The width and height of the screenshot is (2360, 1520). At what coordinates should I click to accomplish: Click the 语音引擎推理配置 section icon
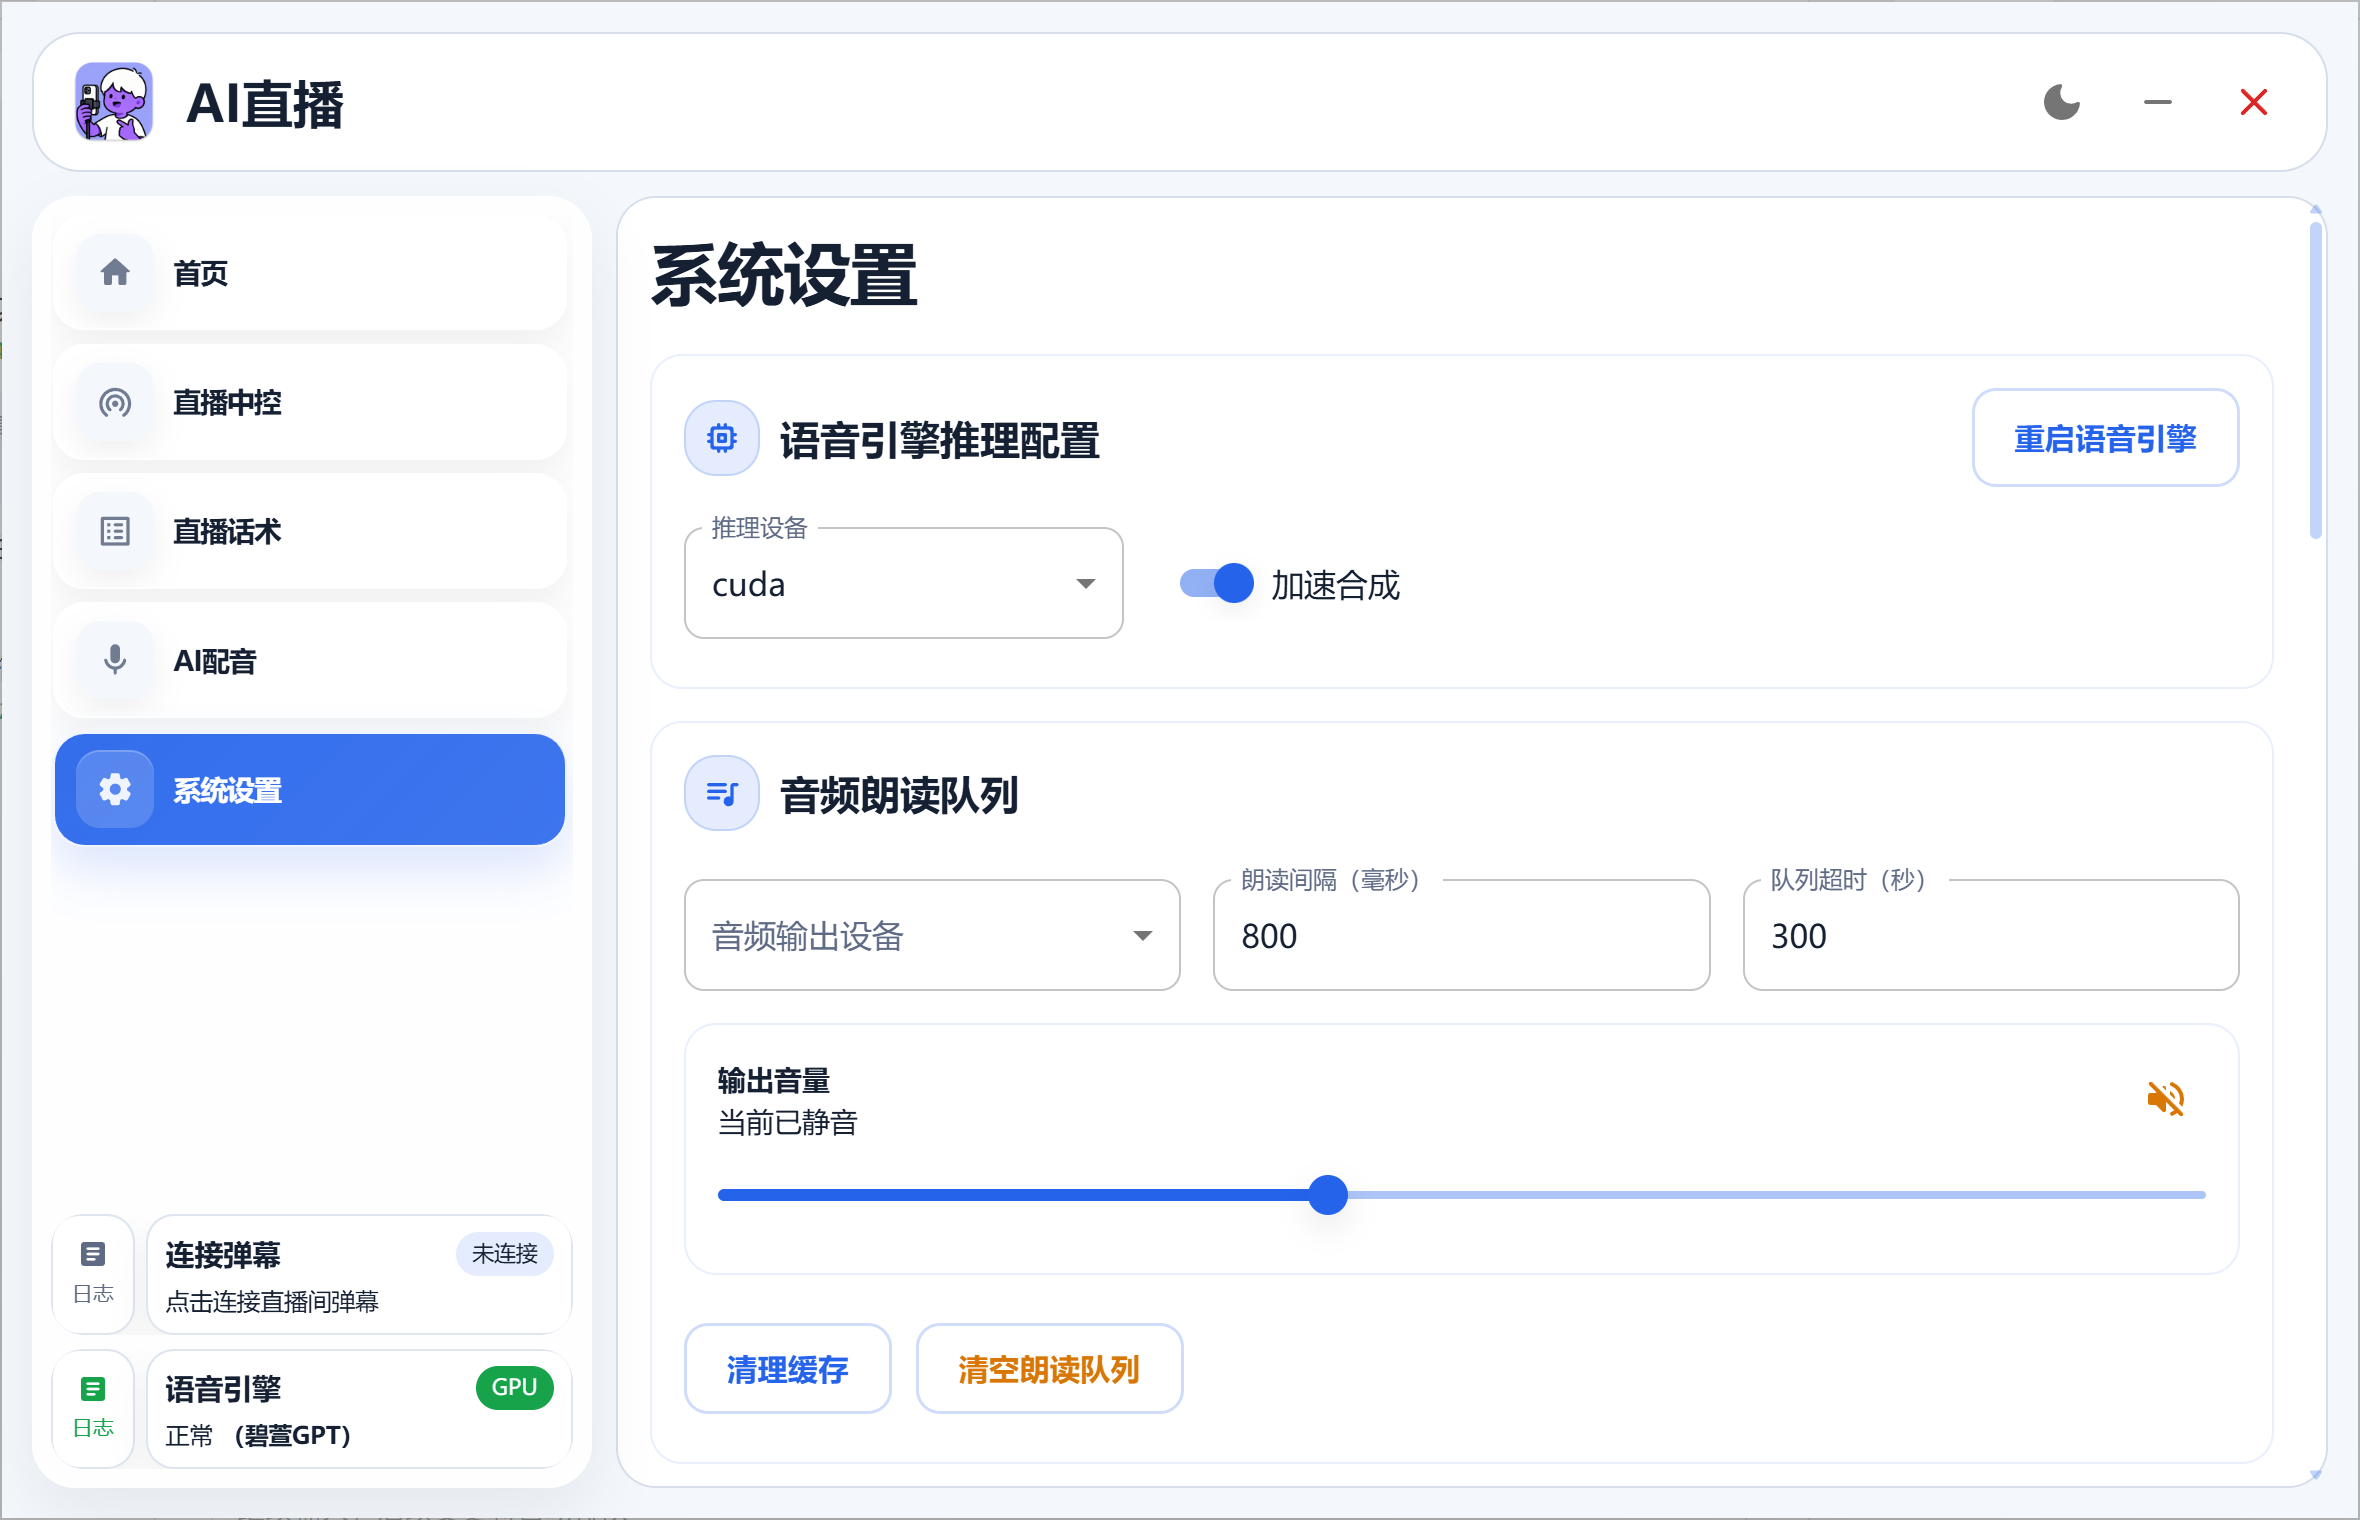coord(720,438)
